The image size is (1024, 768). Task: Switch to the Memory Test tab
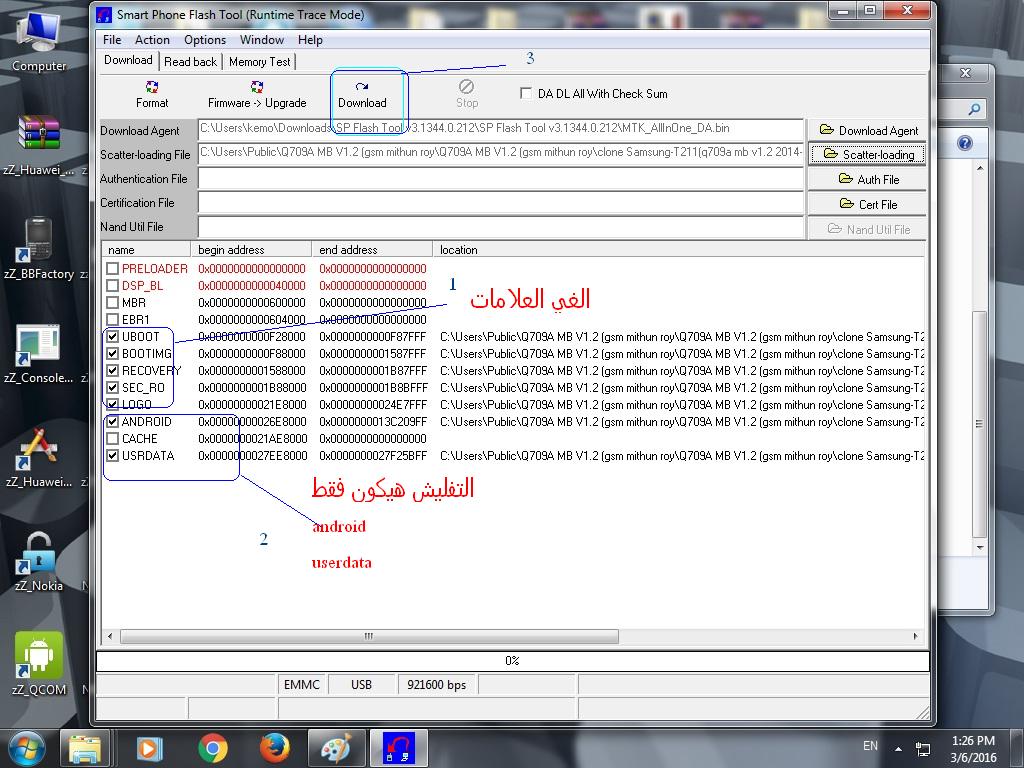pos(259,61)
